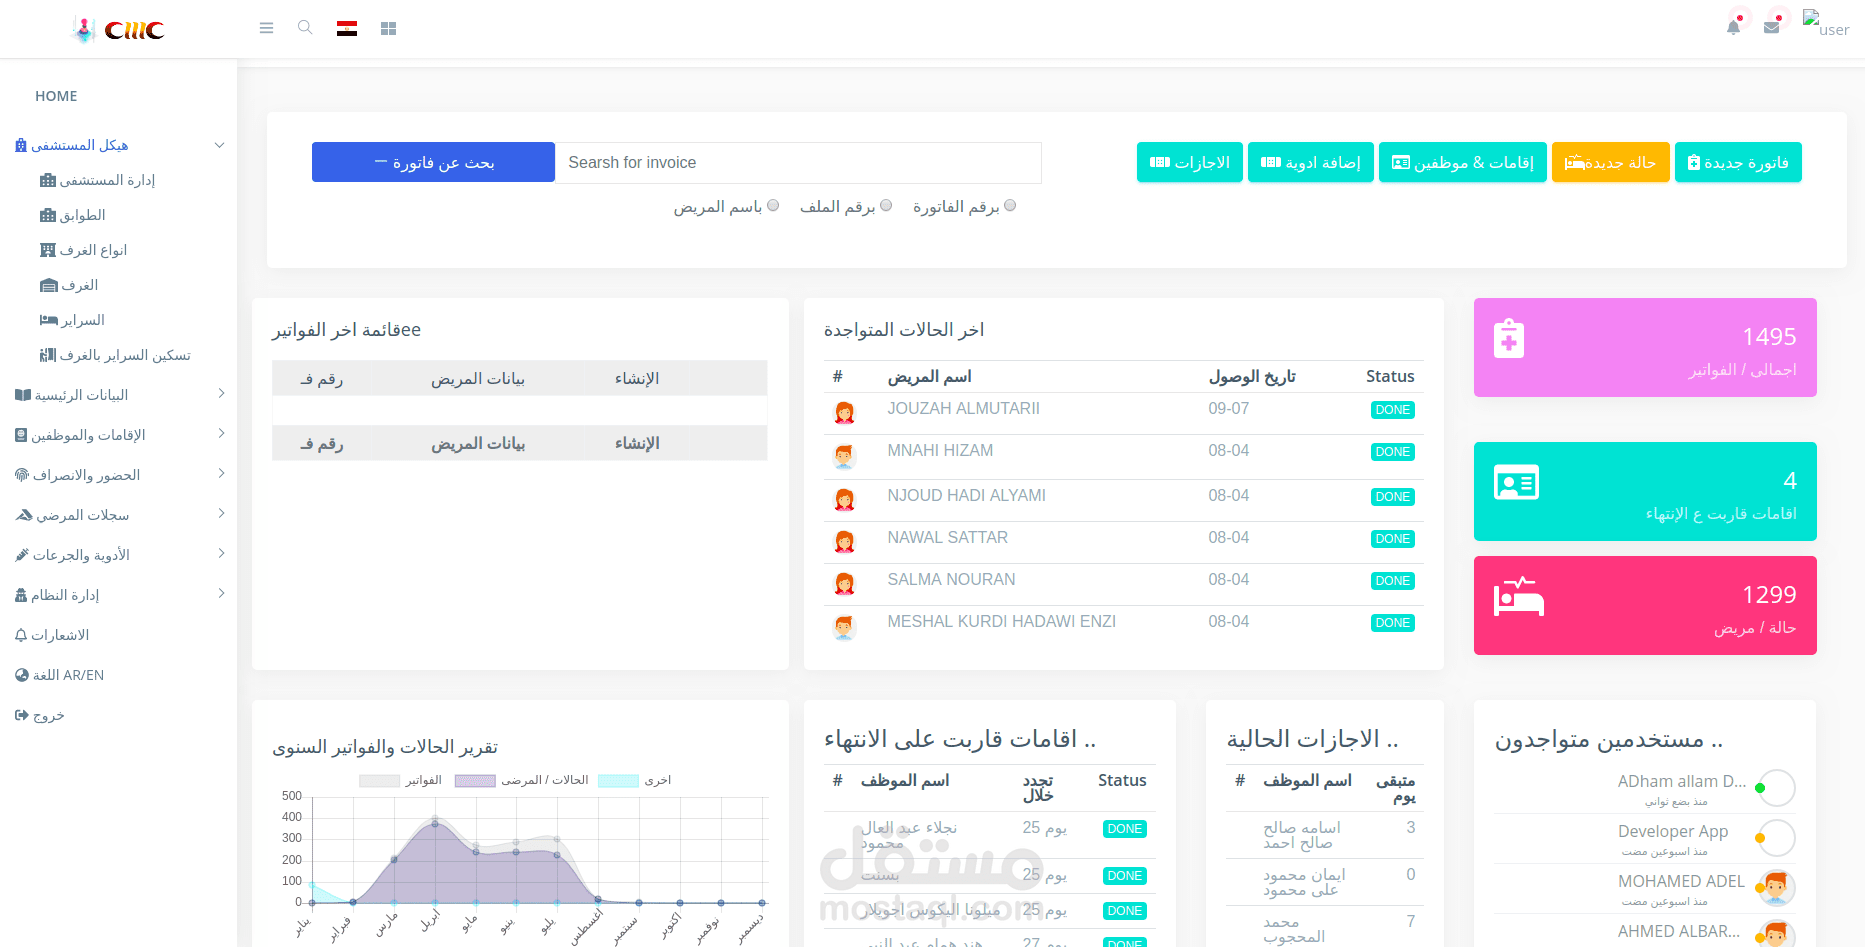Click اسم المريض column header
This screenshot has height=947, width=1865.
click(x=929, y=376)
